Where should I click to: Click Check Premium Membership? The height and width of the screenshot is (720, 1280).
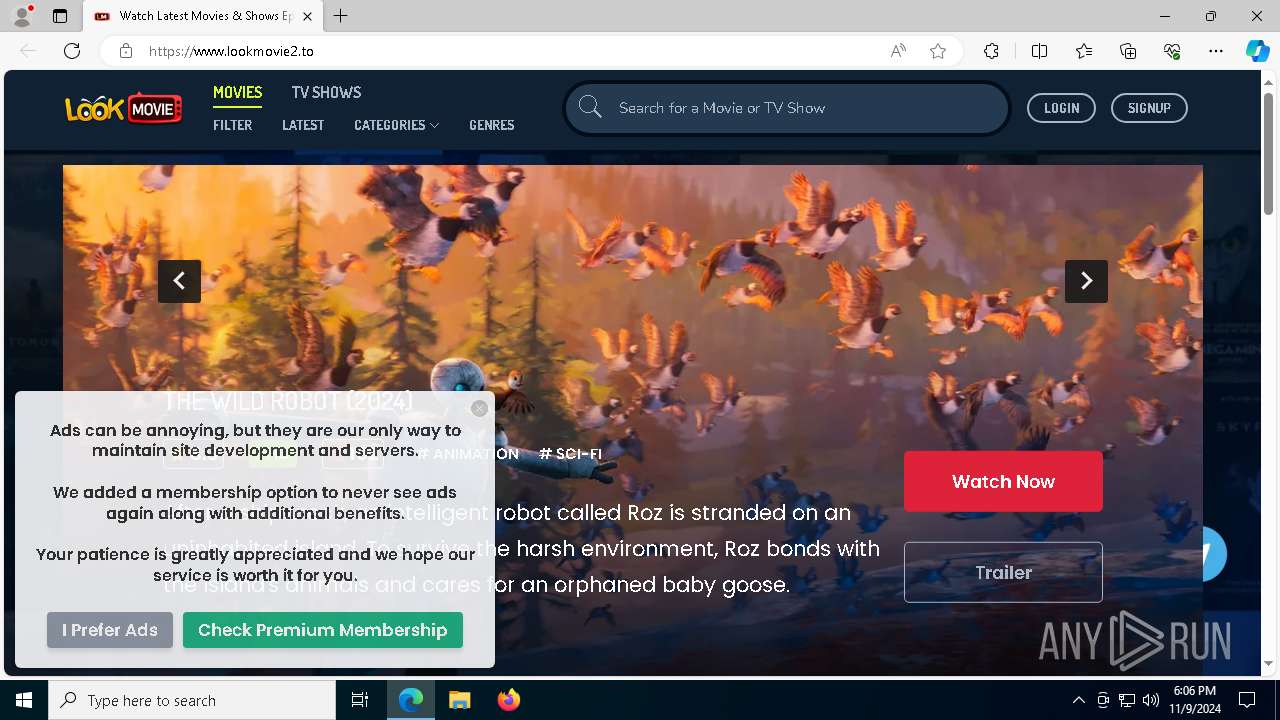pos(323,630)
